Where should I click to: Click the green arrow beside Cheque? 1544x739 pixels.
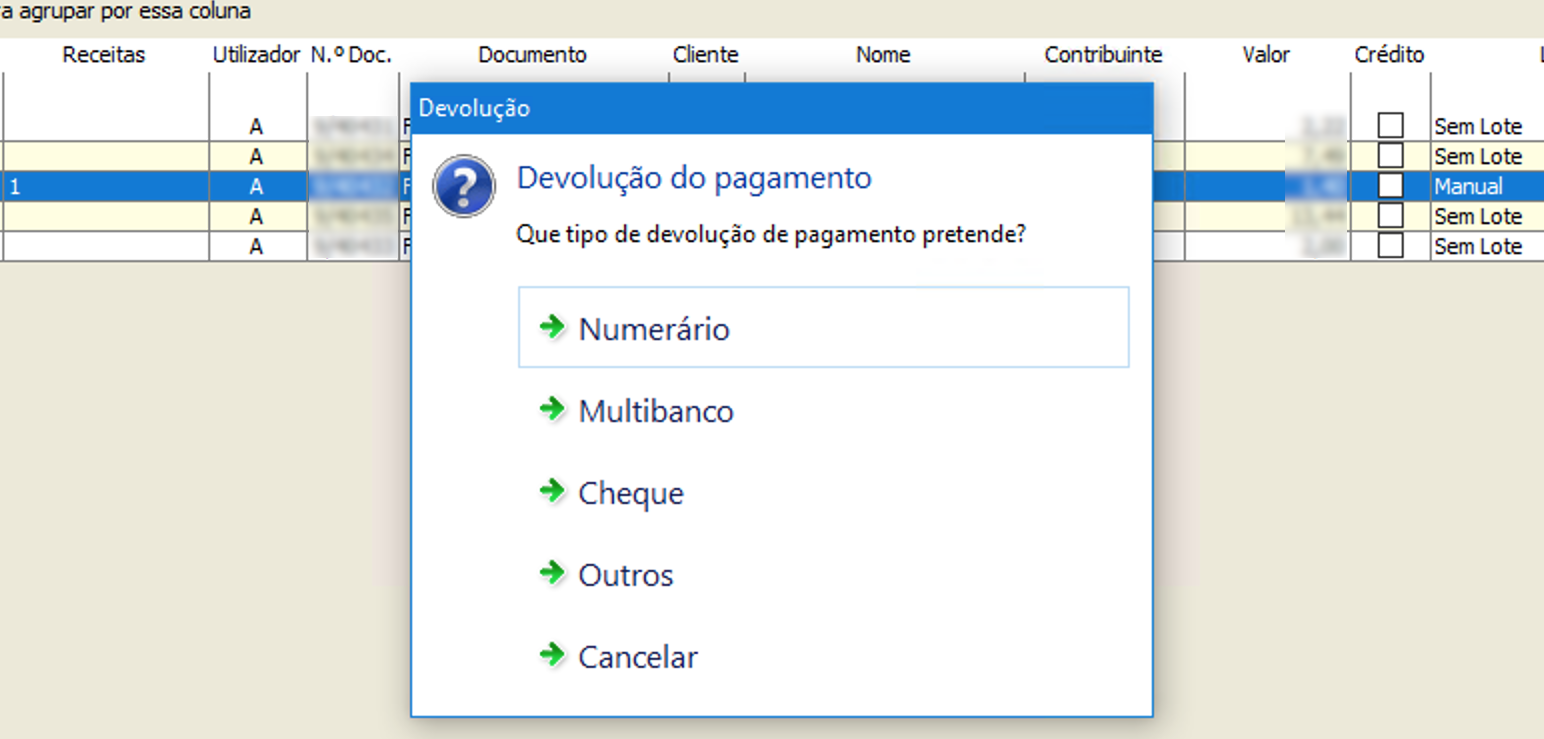[552, 491]
